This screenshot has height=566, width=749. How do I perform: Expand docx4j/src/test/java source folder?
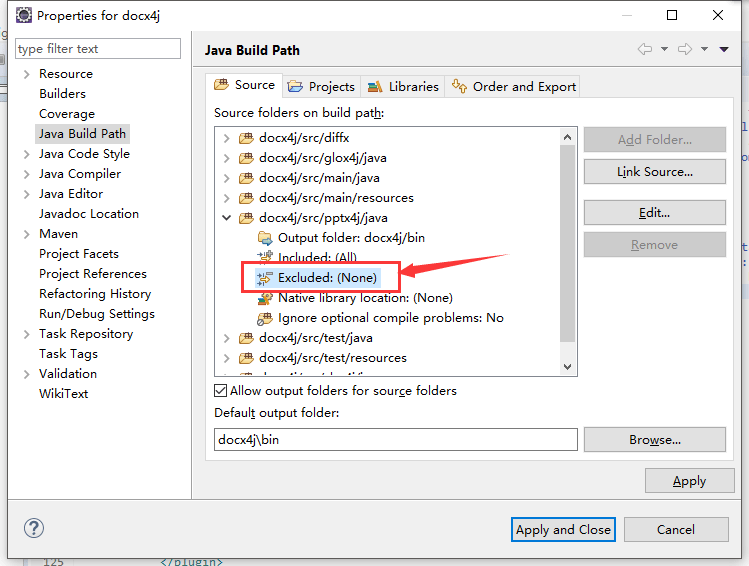click(227, 339)
